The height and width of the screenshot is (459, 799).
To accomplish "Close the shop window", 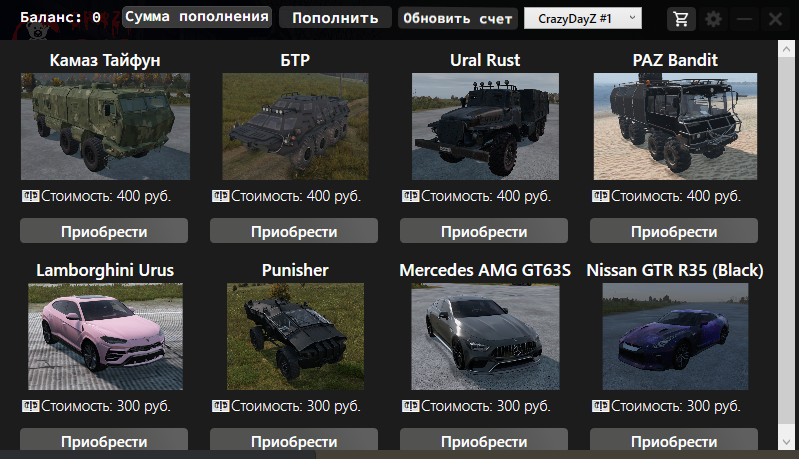I will point(776,19).
